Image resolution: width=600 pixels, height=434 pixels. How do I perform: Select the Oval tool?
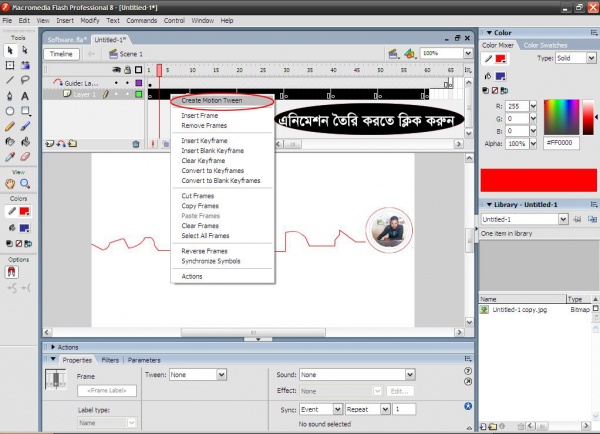point(10,111)
